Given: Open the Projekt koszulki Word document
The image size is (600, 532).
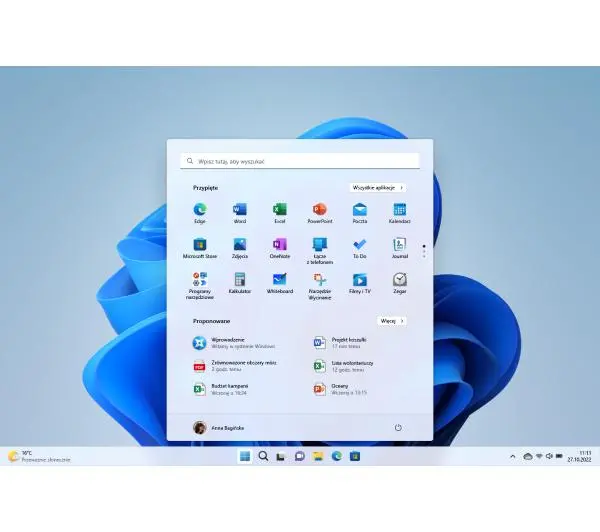Looking at the screenshot, I should point(340,343).
